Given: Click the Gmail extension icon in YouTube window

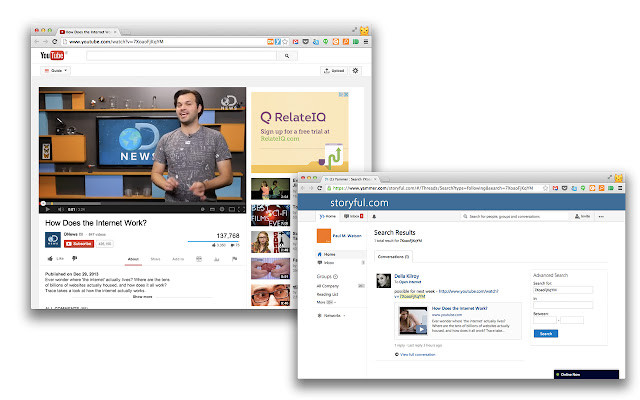Looking at the screenshot, I should tap(295, 42).
